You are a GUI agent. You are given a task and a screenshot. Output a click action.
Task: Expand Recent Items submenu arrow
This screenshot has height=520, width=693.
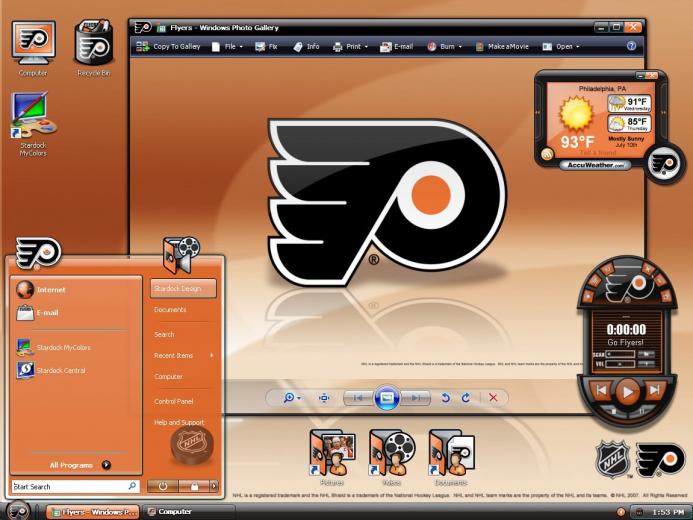coord(212,355)
